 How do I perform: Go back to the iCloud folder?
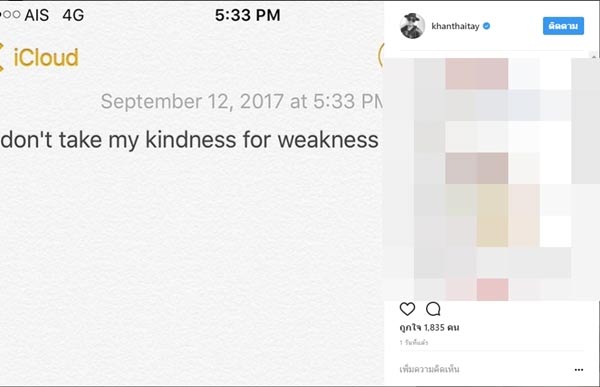point(46,58)
